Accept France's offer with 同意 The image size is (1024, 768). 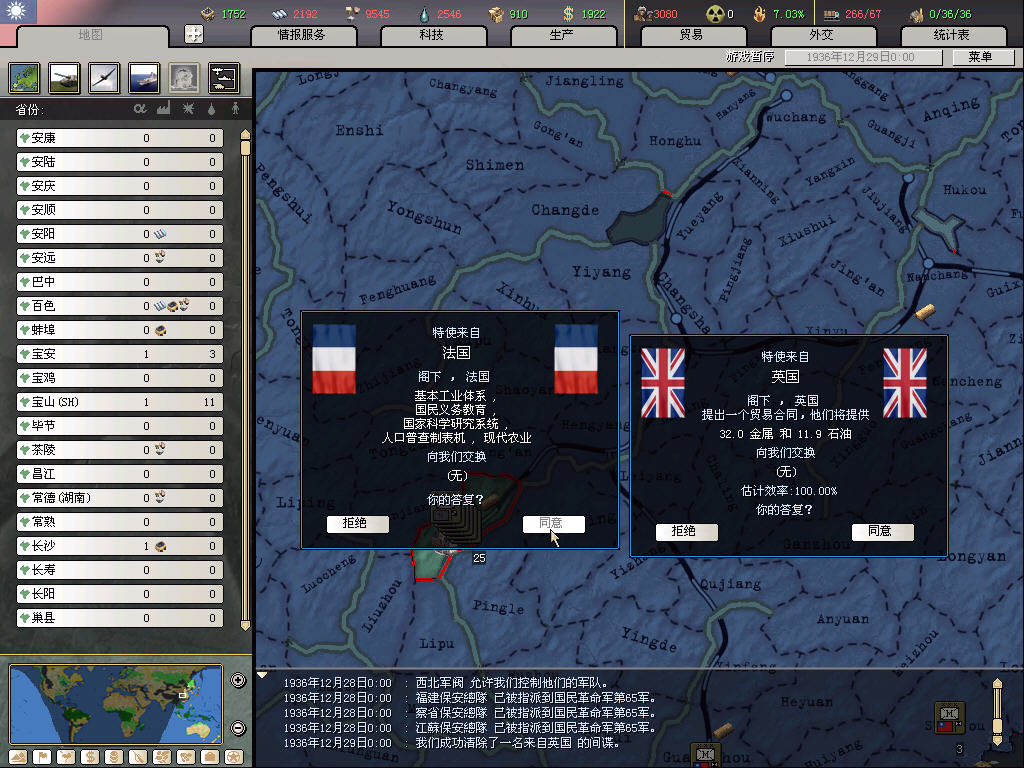pyautogui.click(x=553, y=524)
